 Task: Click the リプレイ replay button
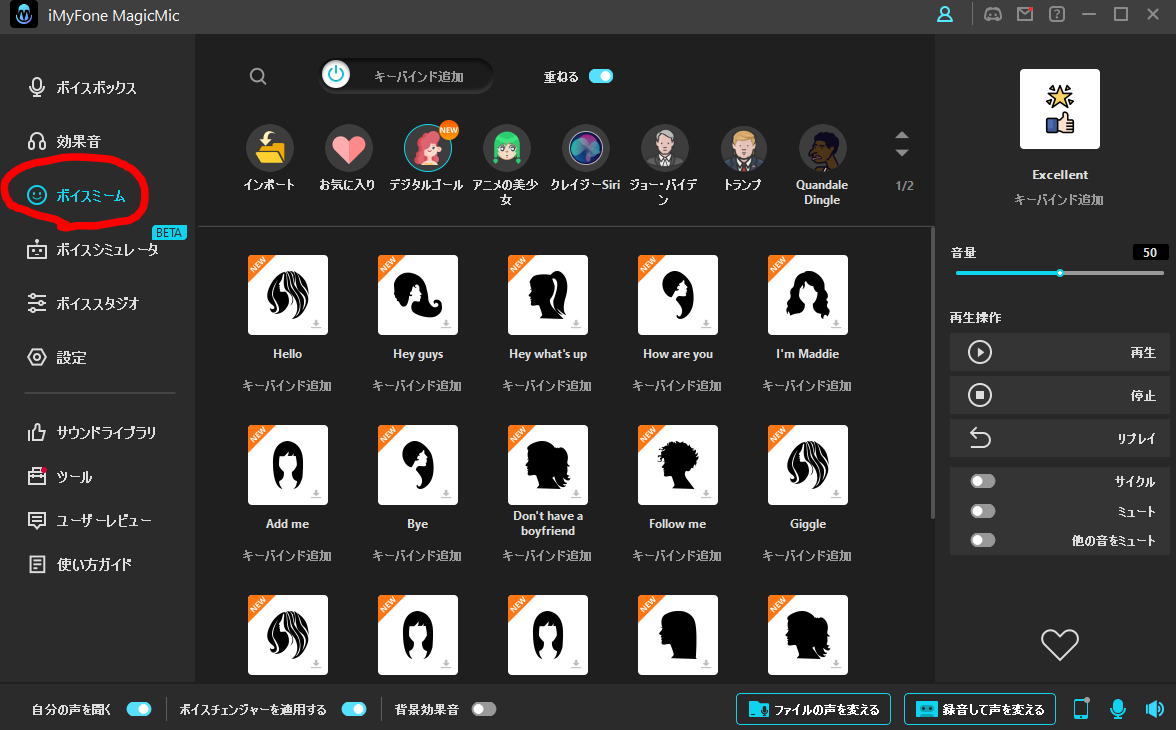coord(1060,438)
